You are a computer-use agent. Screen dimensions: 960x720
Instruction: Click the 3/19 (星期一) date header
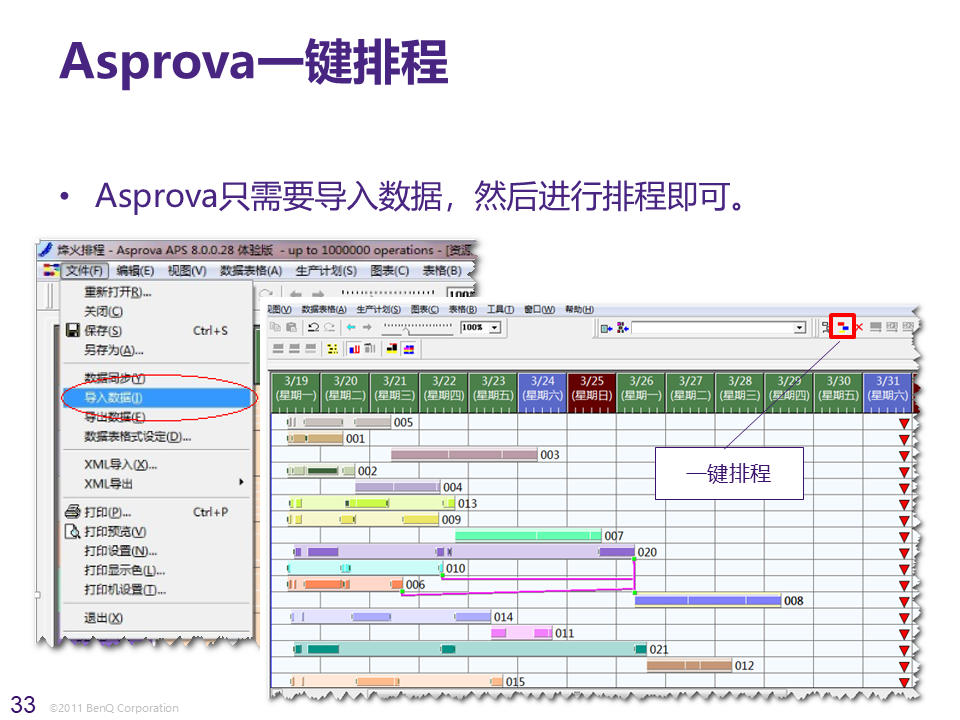tap(296, 390)
